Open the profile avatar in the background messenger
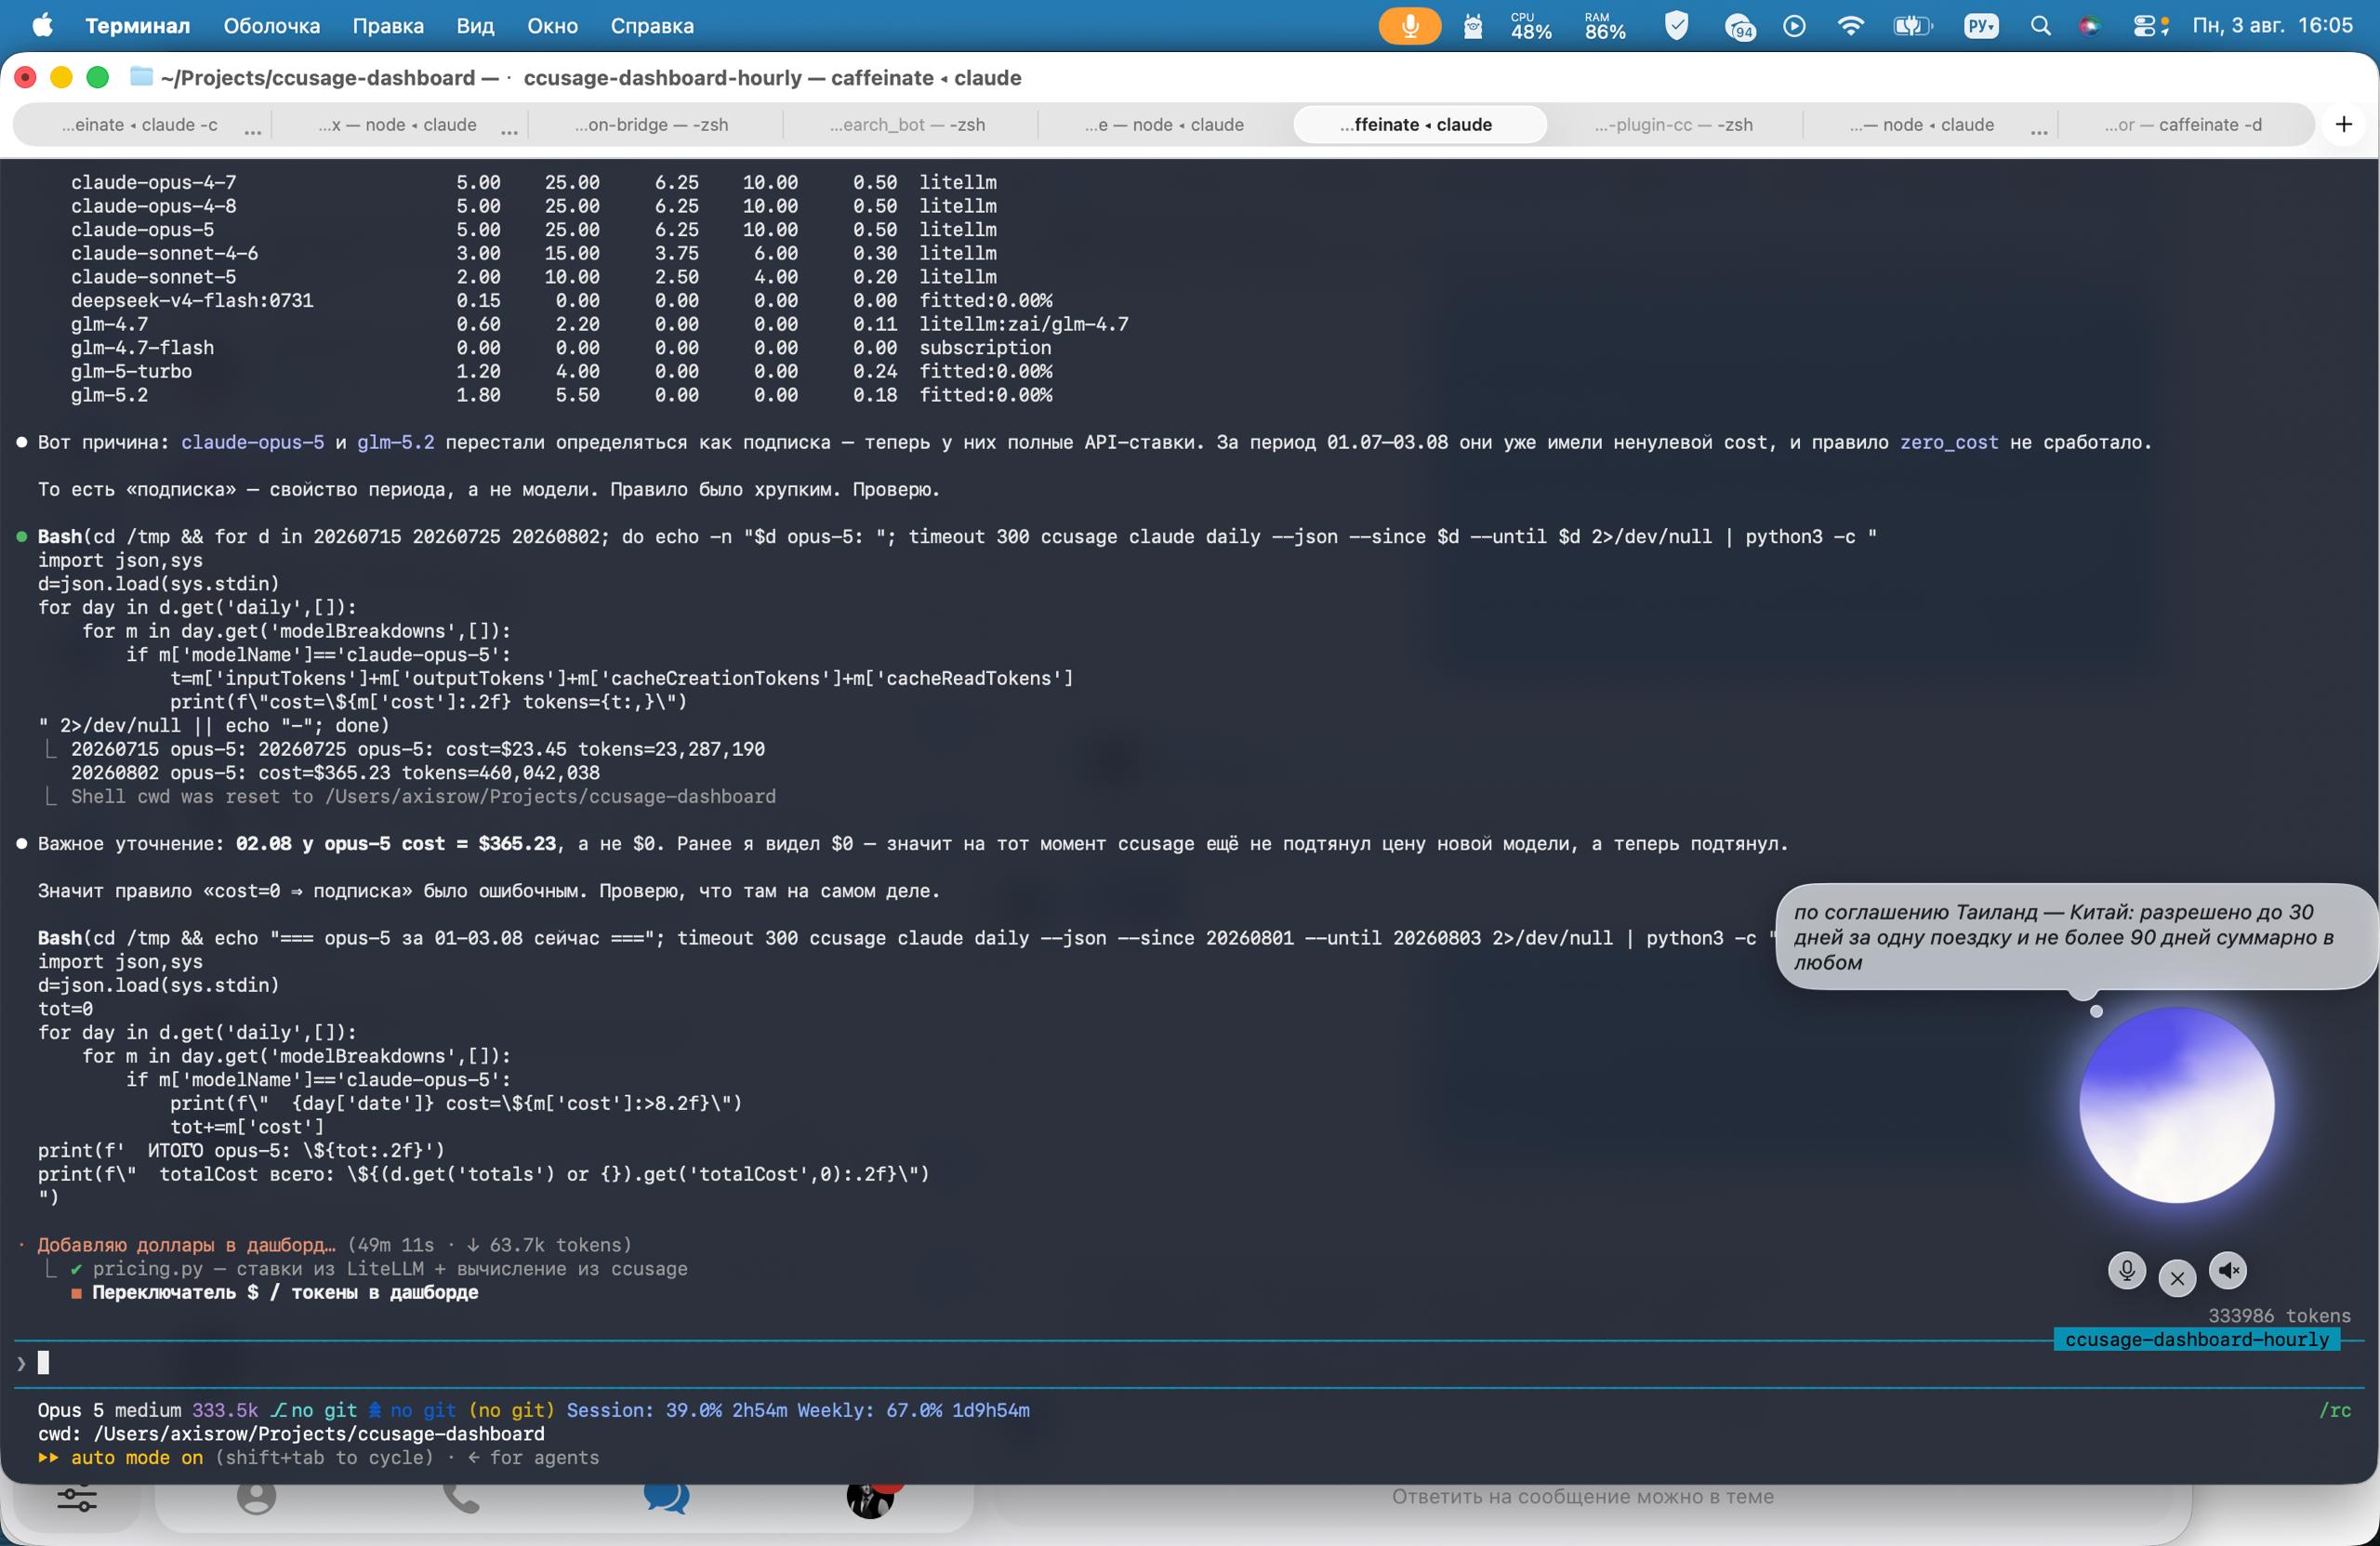 [871, 1500]
